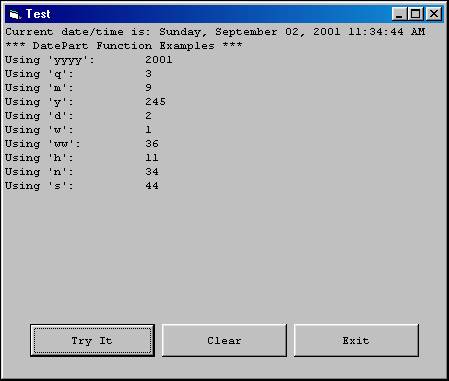Click the Using 'h' hour line
Image resolution: width=449 pixels, height=381 pixels.
tap(82, 158)
